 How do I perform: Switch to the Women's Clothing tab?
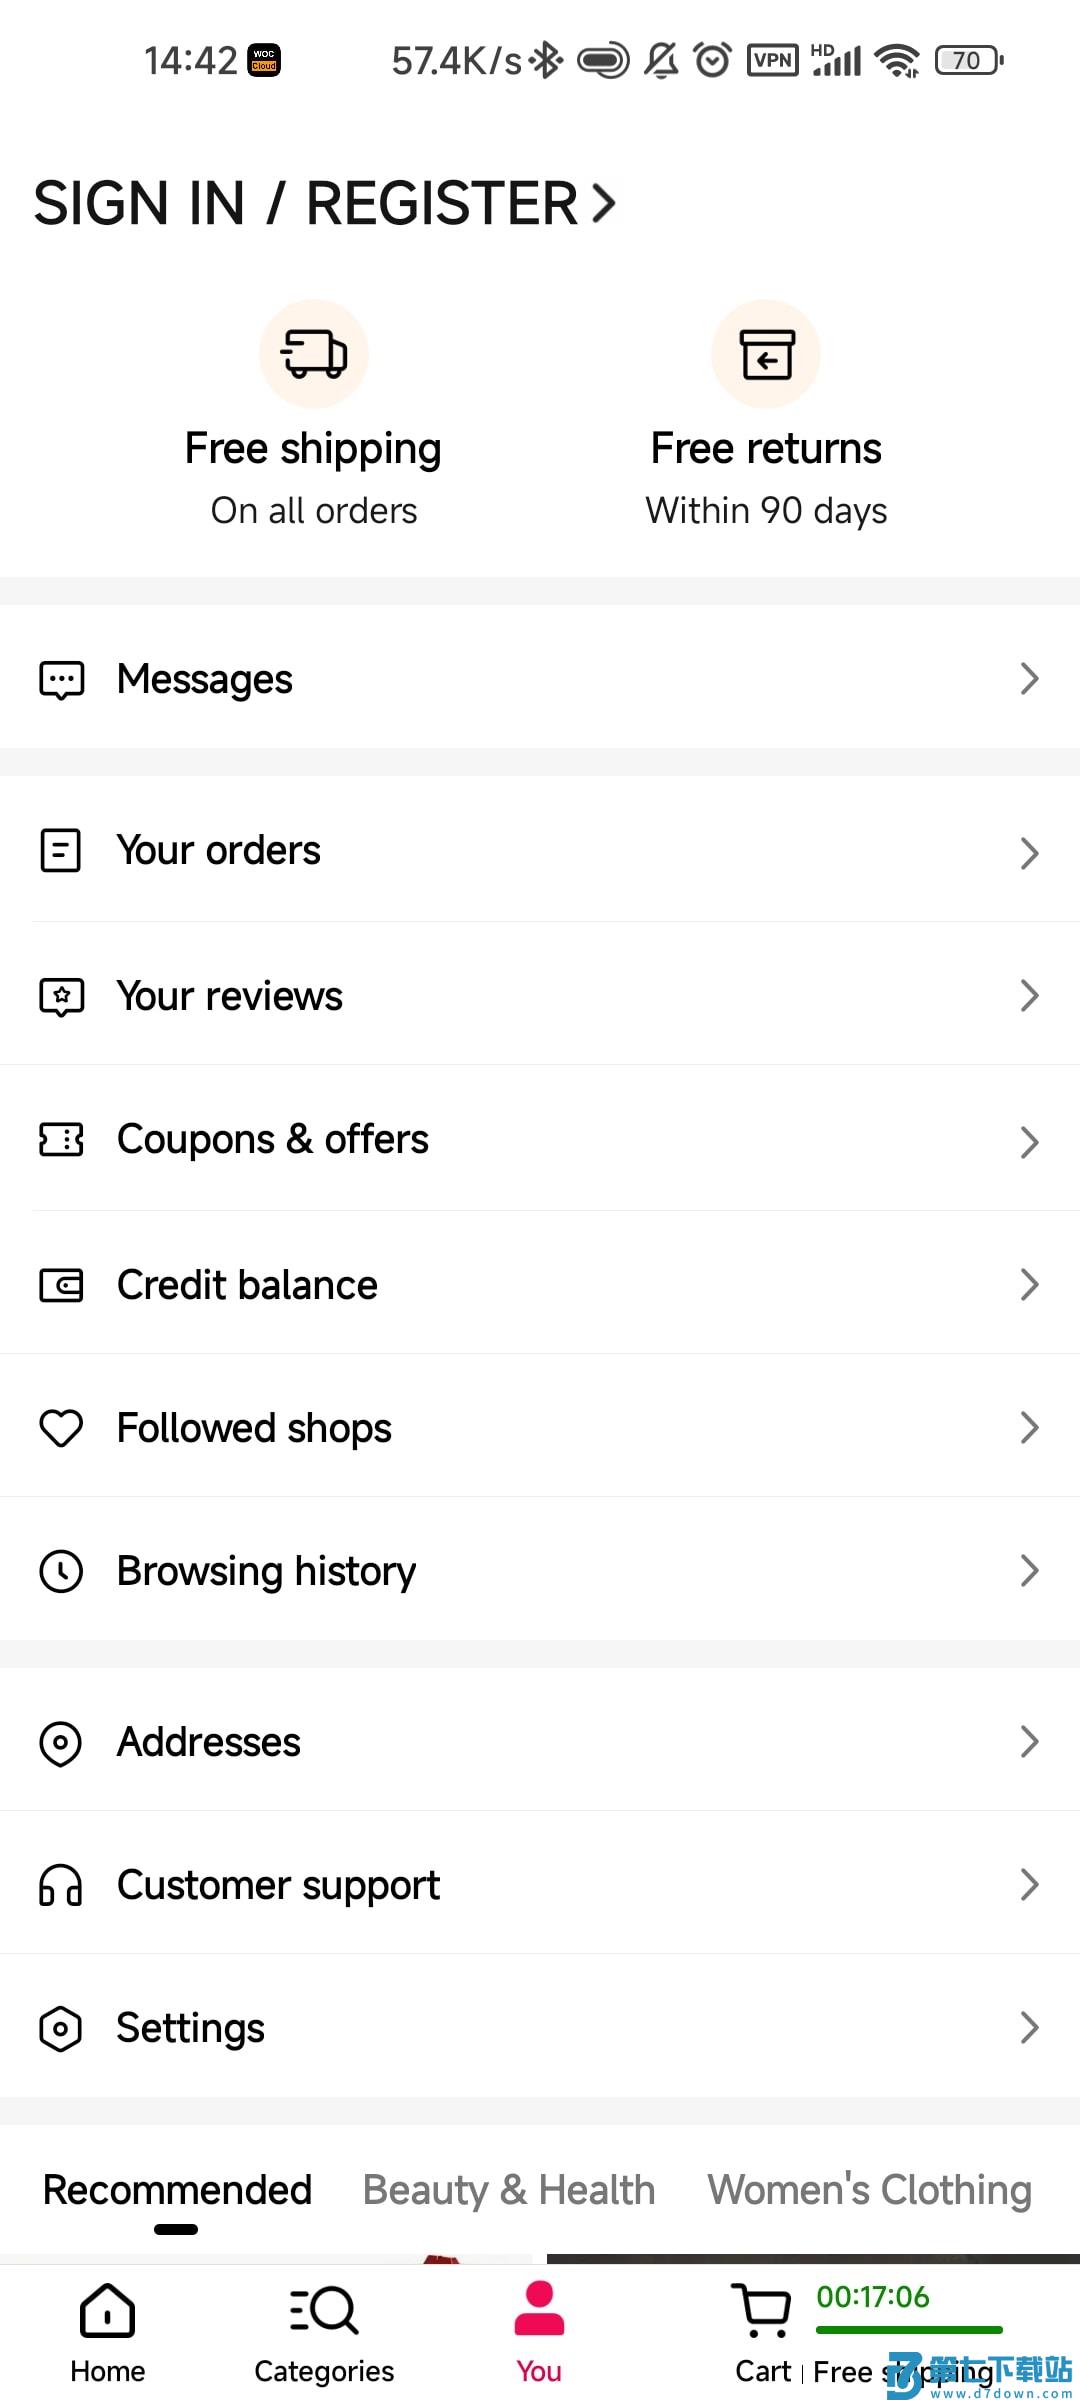coord(870,2190)
